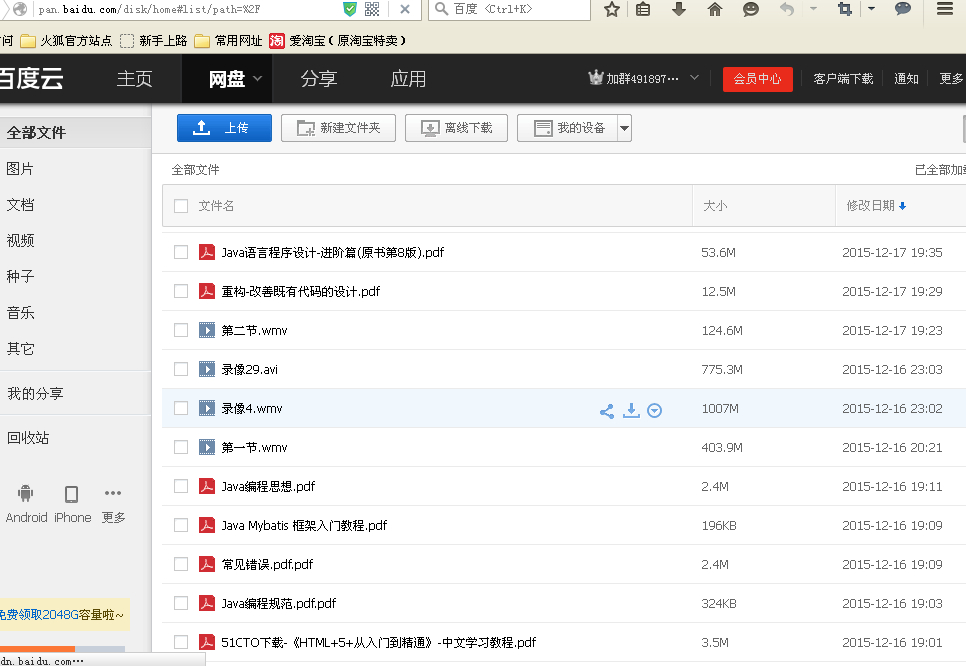The height and width of the screenshot is (666, 966).
Task: Check the box for Java Mybatis 框架入门教程.pdf
Action: [x=181, y=525]
